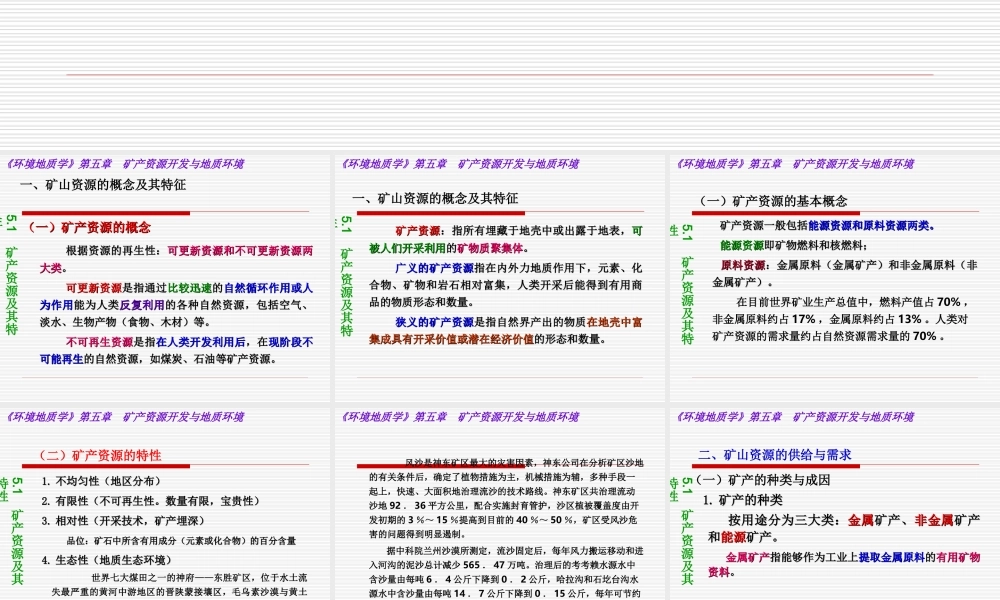The image size is (1000, 600).
Task: Click the 狭义的矿产资源 blue heading
Action: 434,322
